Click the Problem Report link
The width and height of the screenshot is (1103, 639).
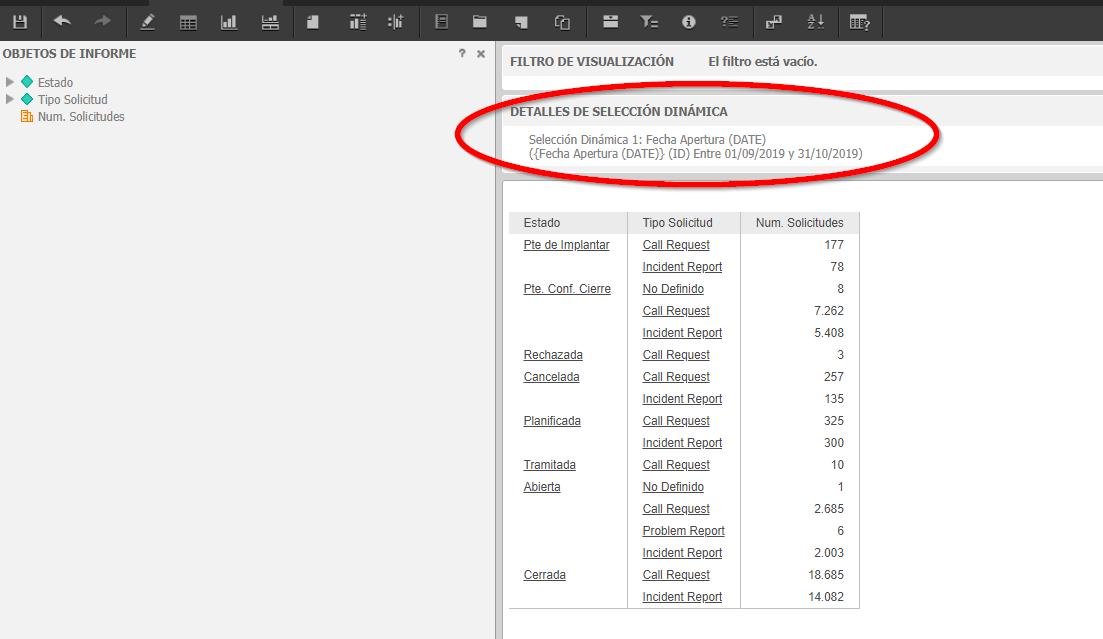click(x=684, y=531)
